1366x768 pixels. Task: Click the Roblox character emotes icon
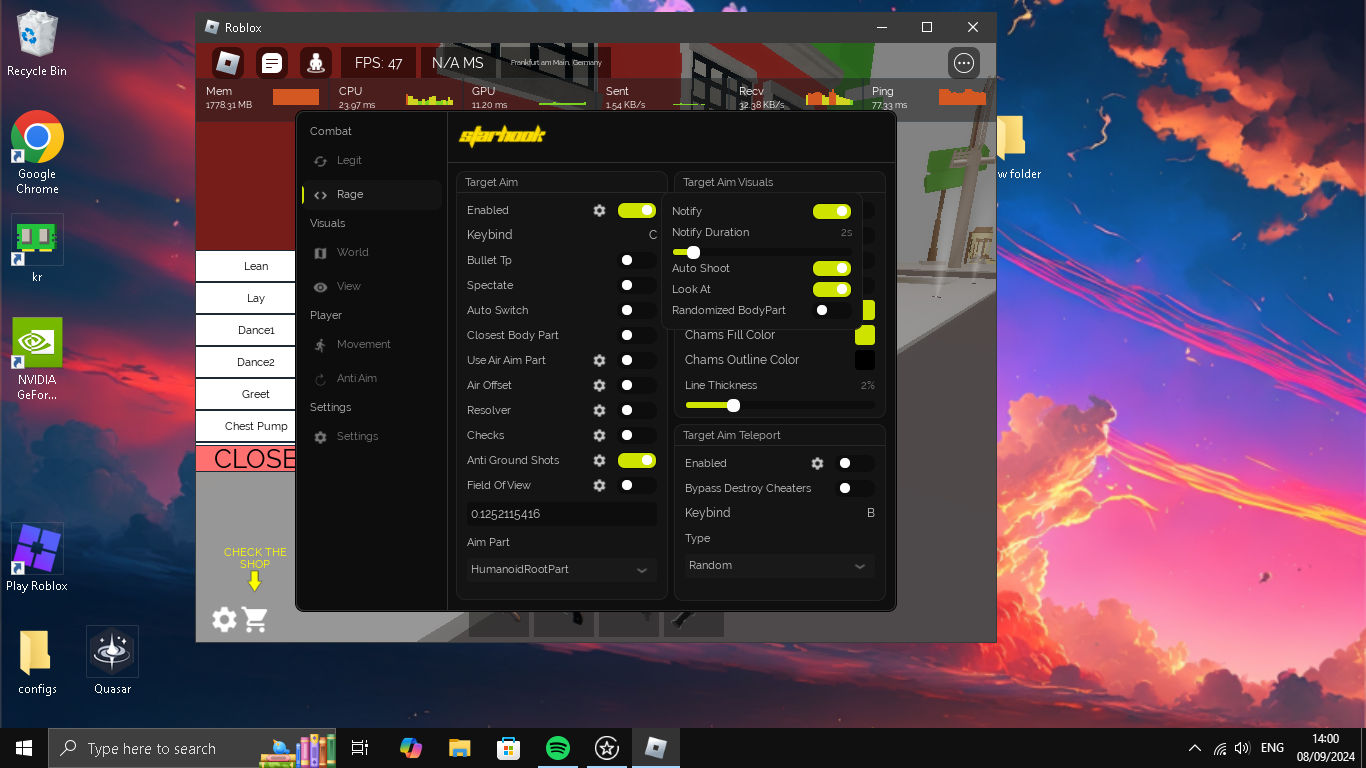pyautogui.click(x=316, y=63)
